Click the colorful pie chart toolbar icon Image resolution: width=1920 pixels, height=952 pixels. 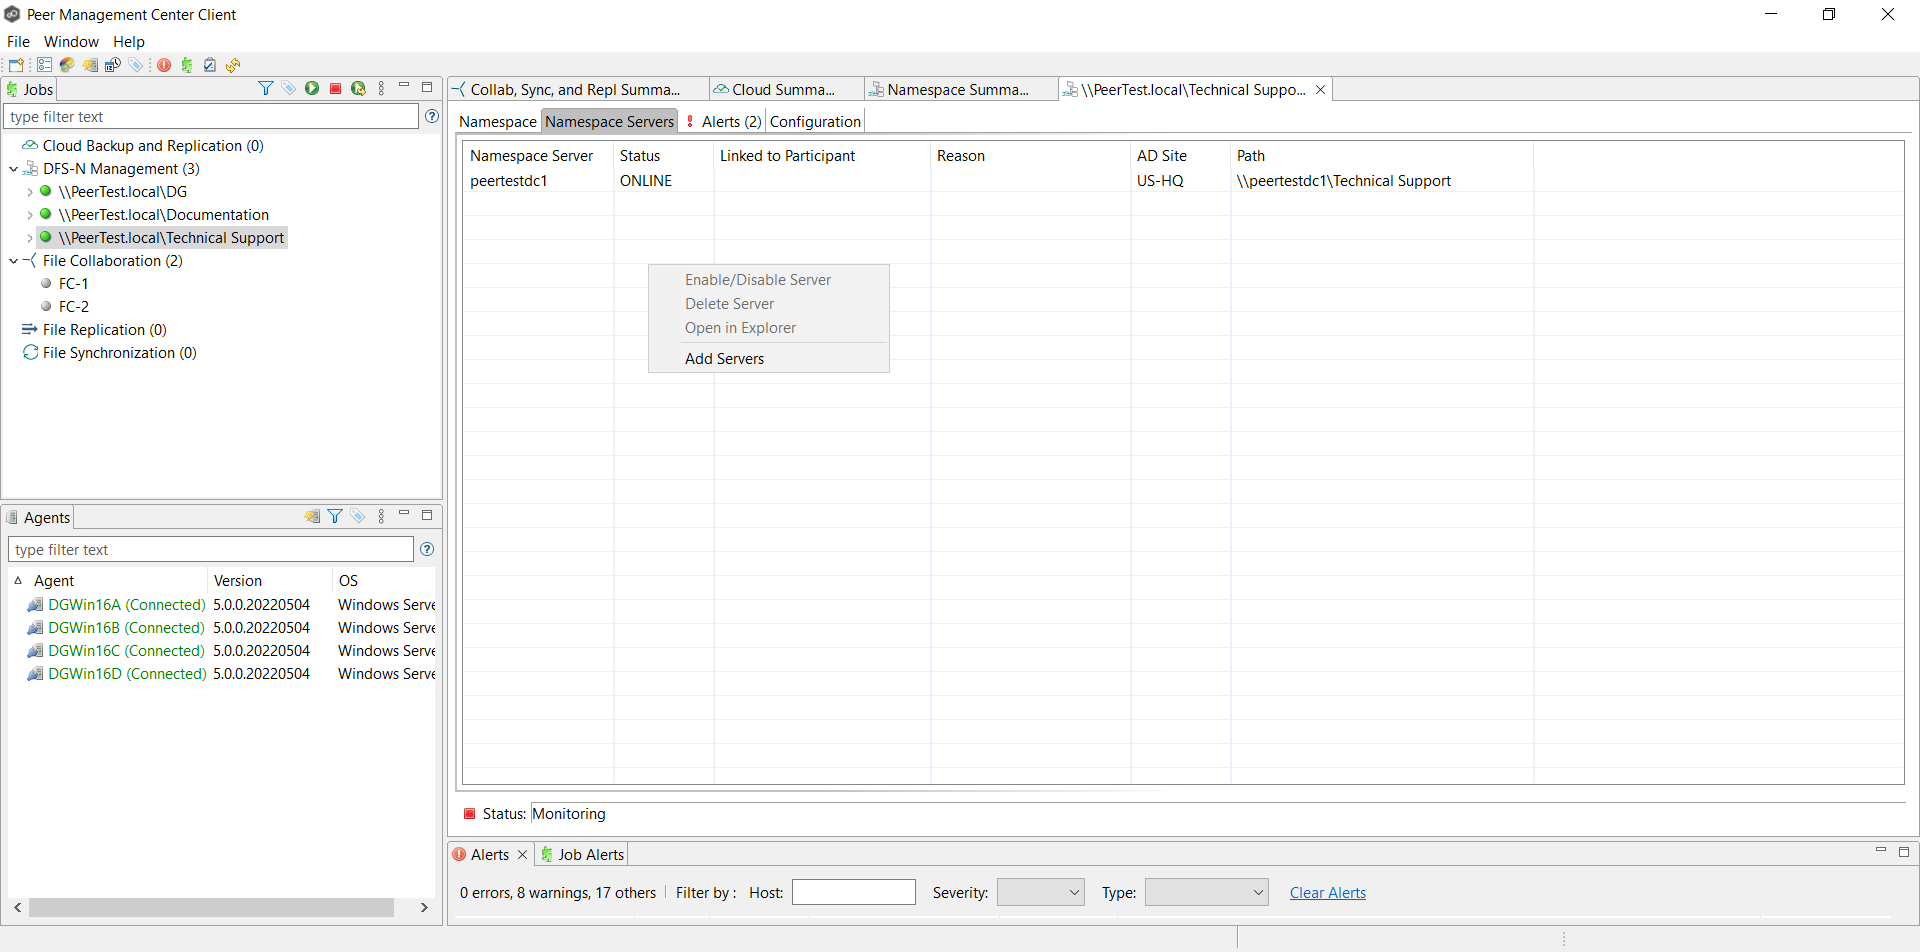tap(67, 65)
